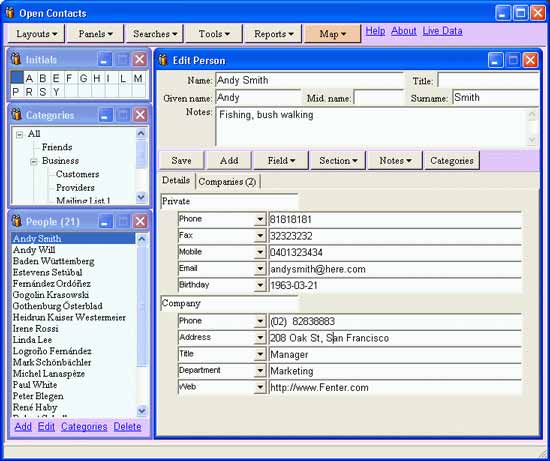Viewport: 550px width, 461px height.
Task: Click the People list scroll down arrow
Action: point(142,410)
